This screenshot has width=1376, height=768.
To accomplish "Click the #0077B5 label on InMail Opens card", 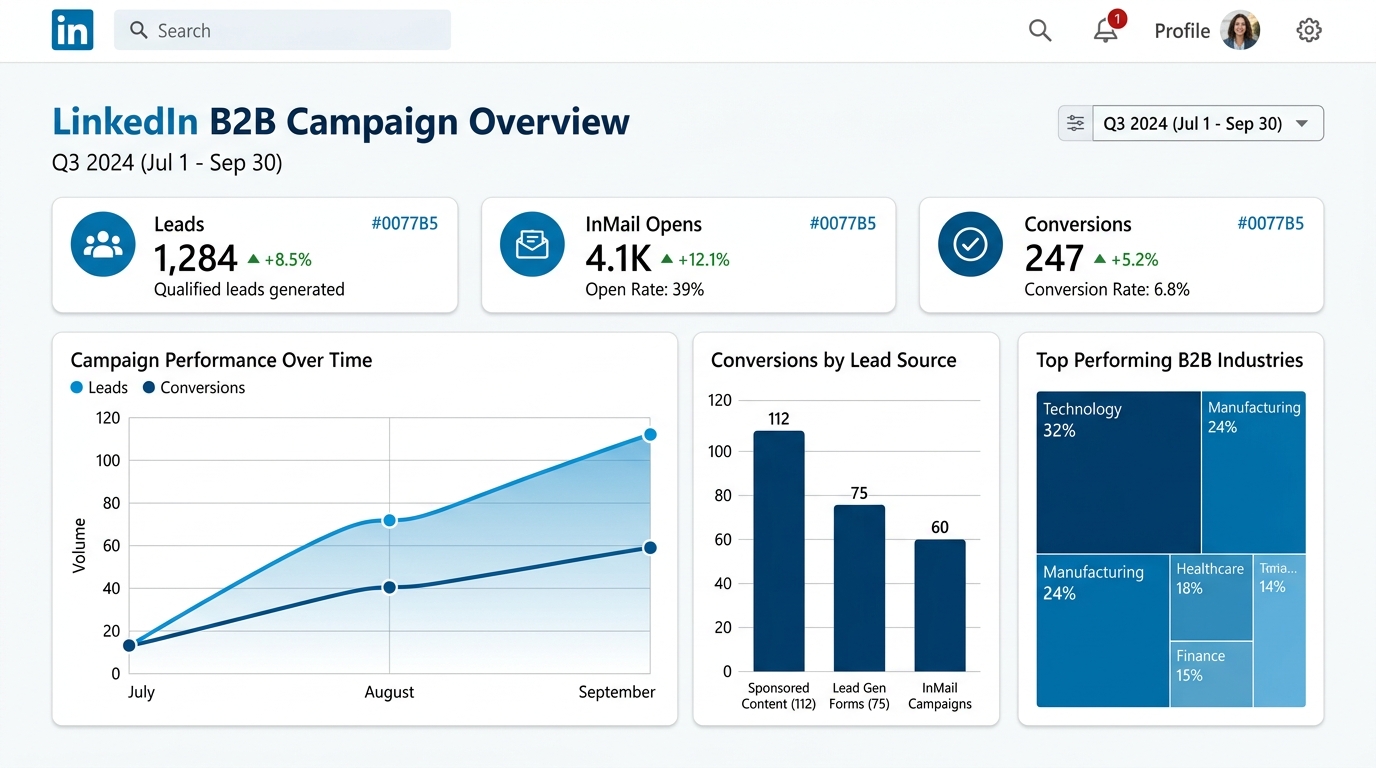I will pos(842,224).
